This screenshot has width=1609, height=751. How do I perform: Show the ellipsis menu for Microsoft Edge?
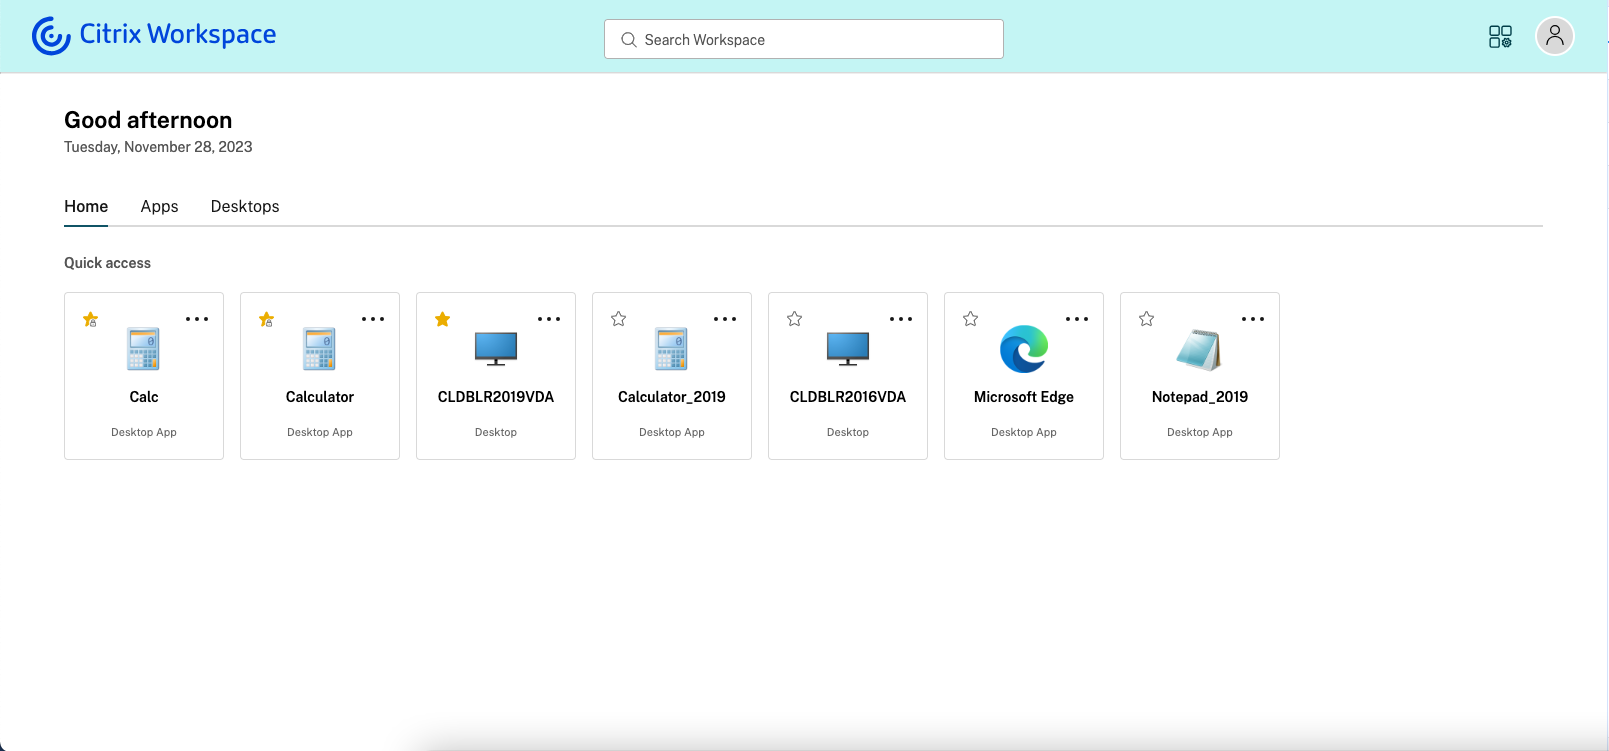point(1077,319)
